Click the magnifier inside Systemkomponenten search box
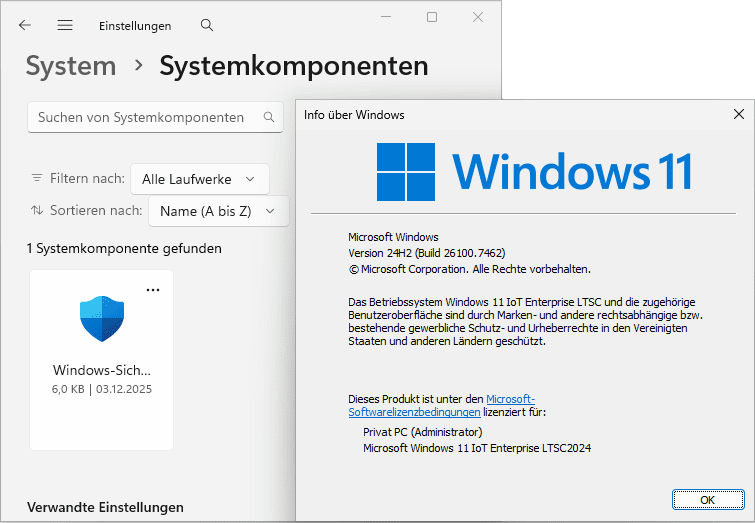 click(x=269, y=117)
